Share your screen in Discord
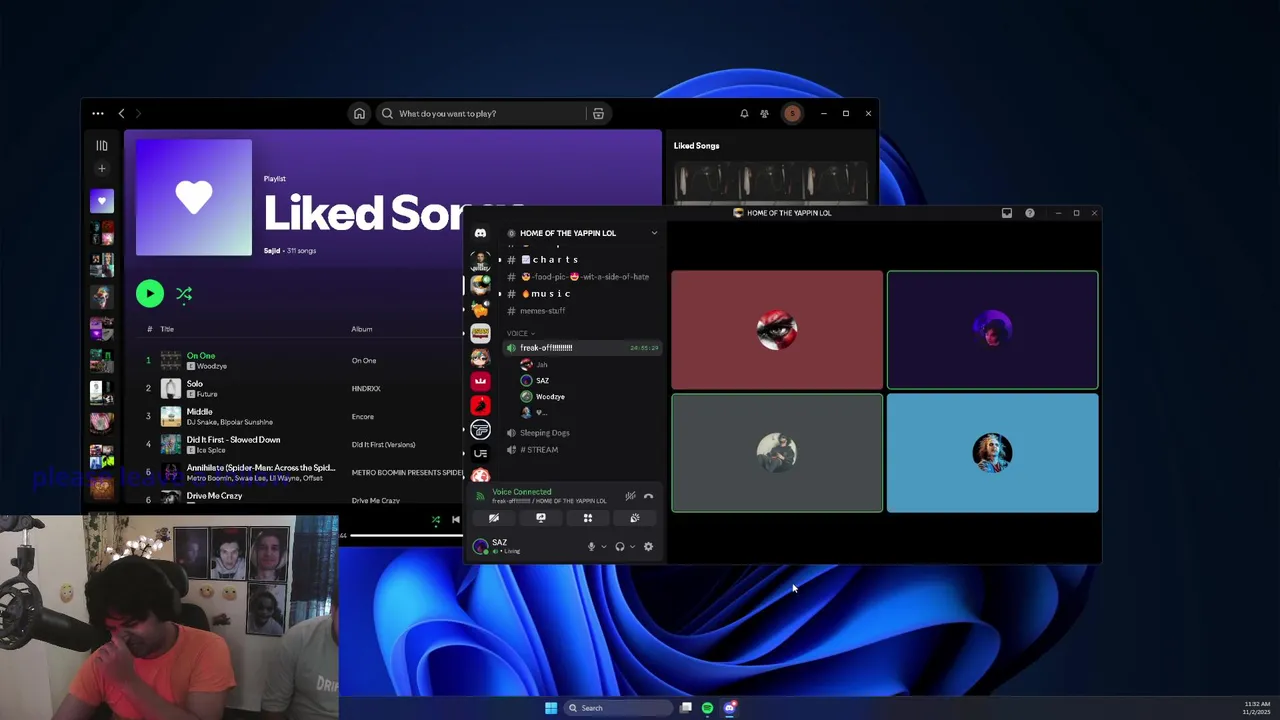Screen dimensions: 1280x720 (x=541, y=518)
